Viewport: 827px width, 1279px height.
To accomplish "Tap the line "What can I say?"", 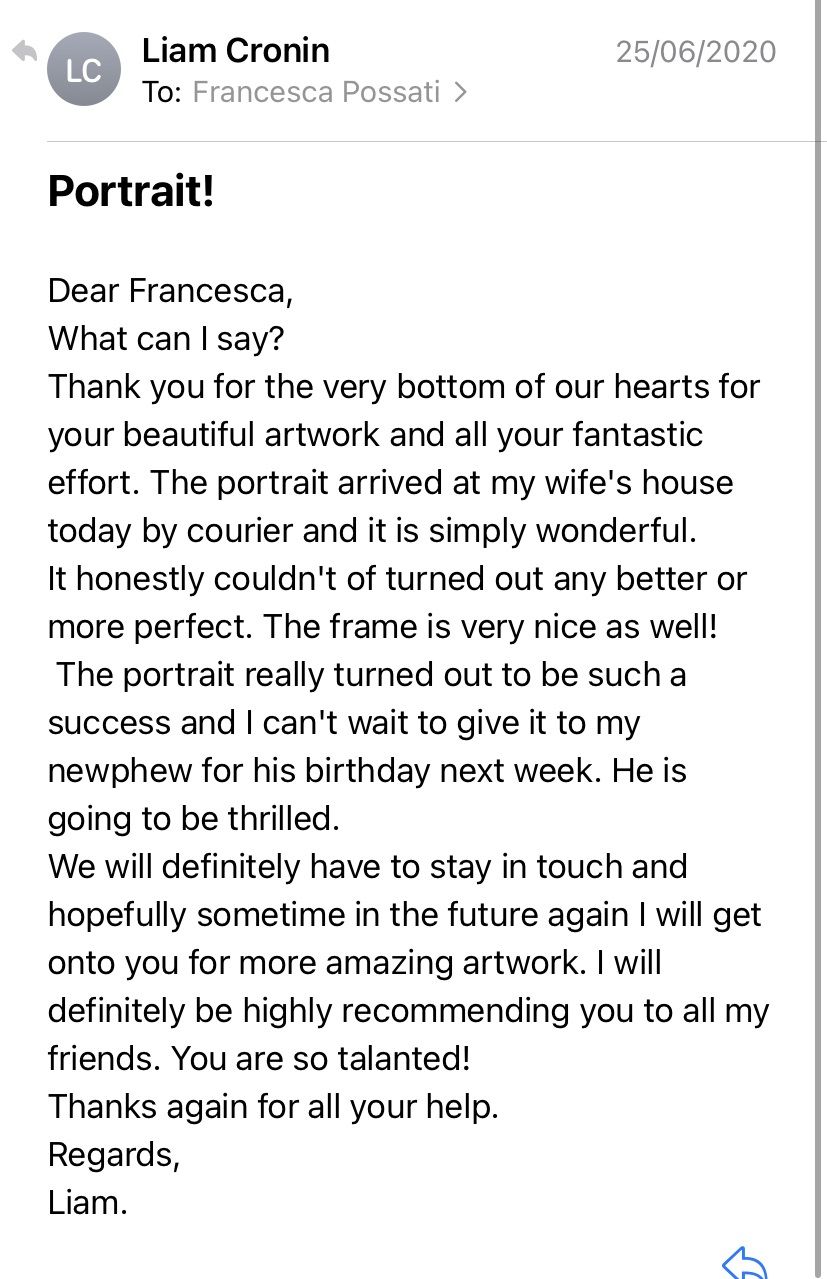I will click(x=166, y=339).
